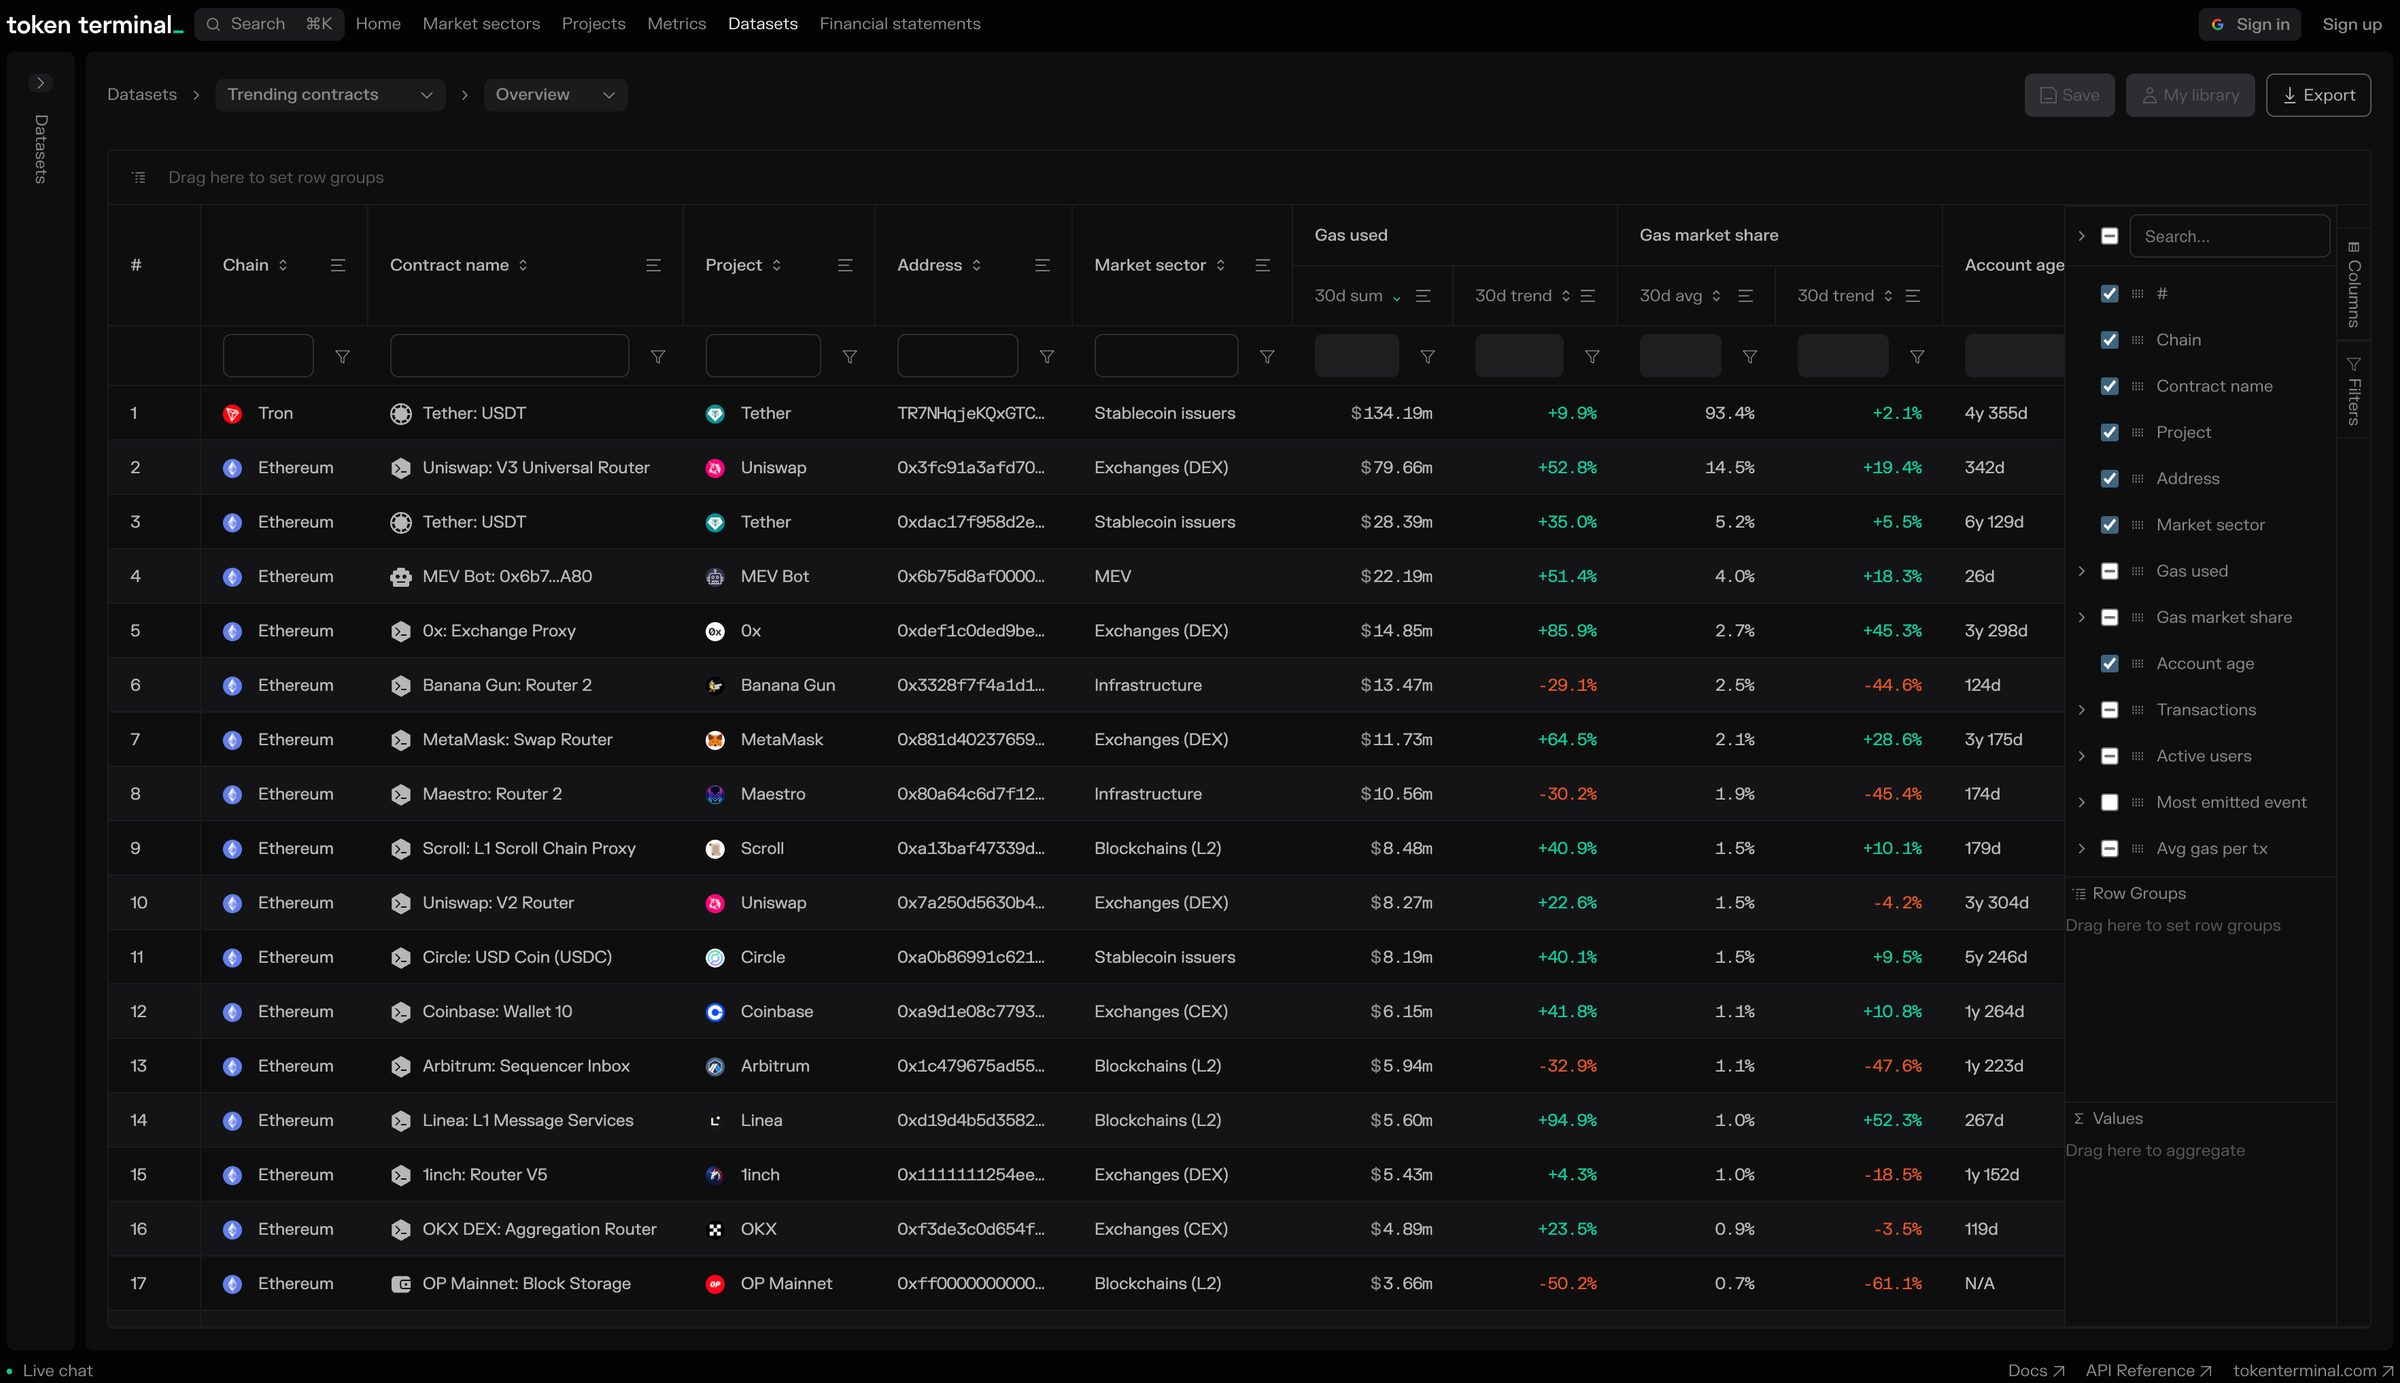Click the Market sector filter funnel icon

(1266, 357)
